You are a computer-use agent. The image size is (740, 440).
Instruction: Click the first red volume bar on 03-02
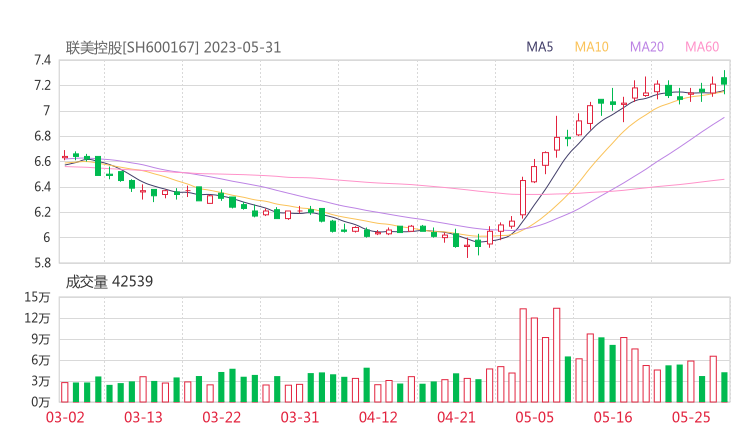pyautogui.click(x=65, y=392)
